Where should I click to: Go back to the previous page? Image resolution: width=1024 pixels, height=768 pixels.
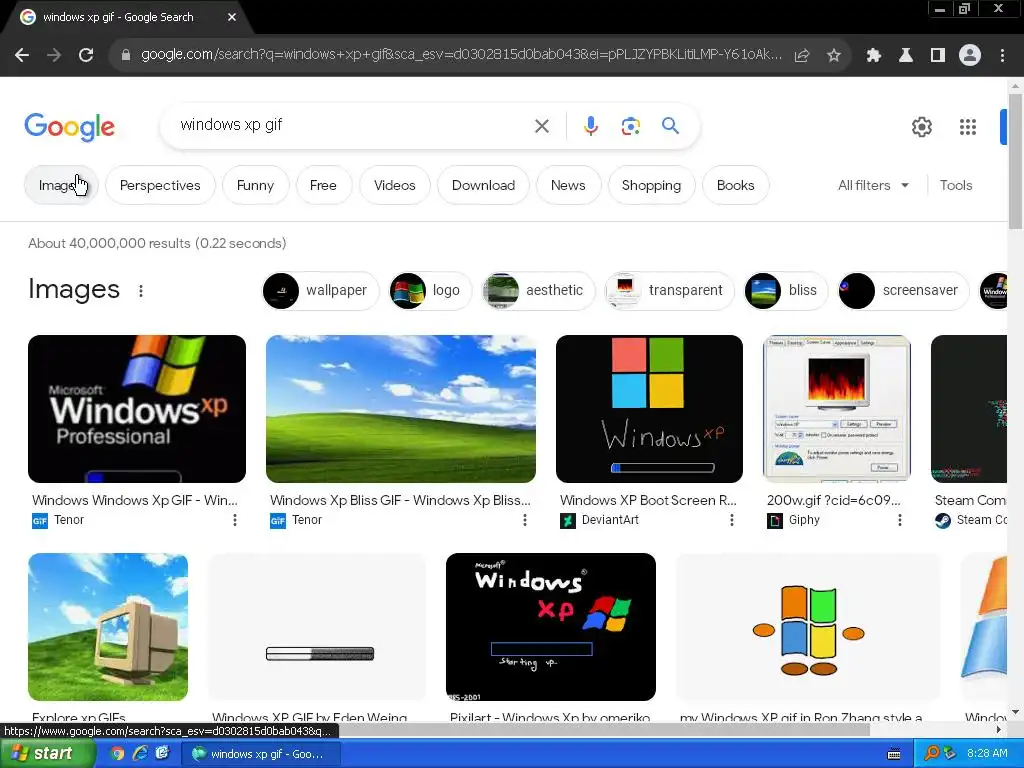(x=22, y=56)
